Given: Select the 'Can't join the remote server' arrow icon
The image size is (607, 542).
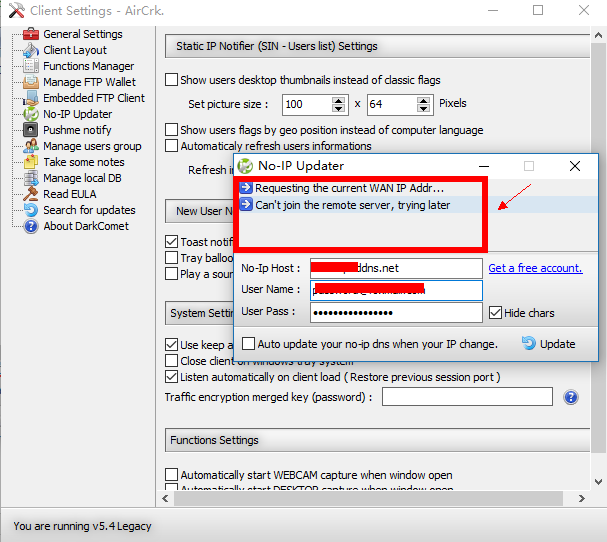Looking at the screenshot, I should pos(246,204).
